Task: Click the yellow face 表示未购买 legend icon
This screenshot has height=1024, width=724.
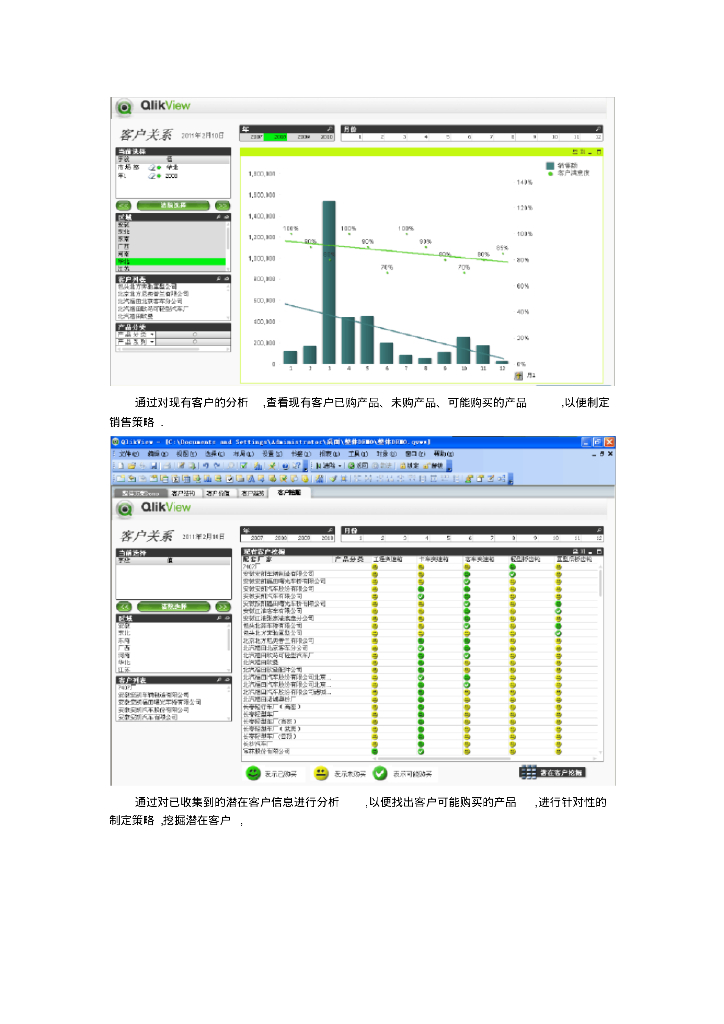Action: coord(321,773)
